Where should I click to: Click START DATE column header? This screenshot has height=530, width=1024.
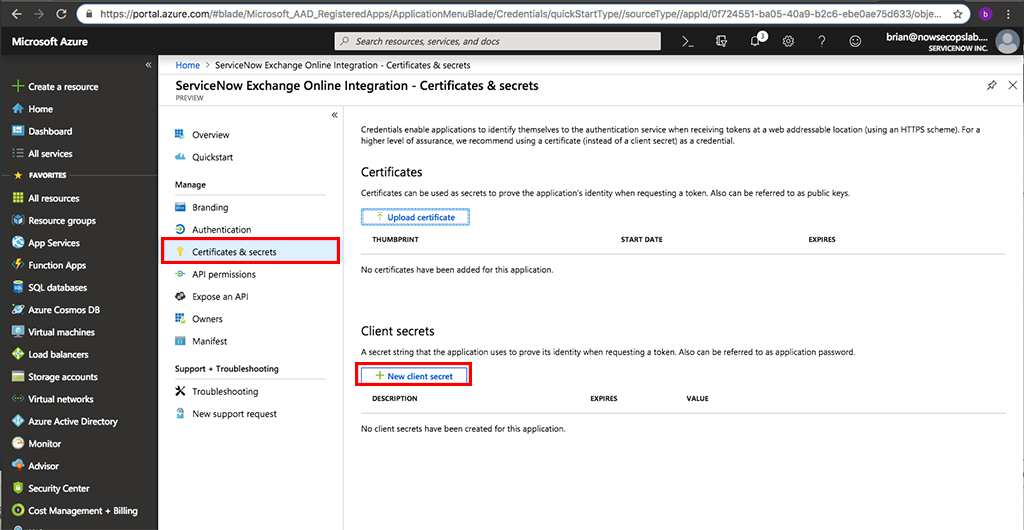(641, 240)
